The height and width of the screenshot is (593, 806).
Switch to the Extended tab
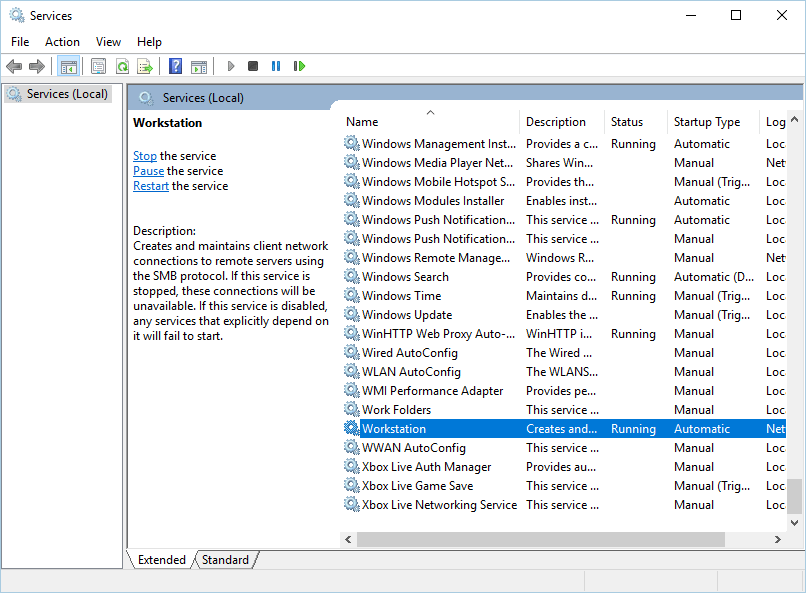coord(161,560)
